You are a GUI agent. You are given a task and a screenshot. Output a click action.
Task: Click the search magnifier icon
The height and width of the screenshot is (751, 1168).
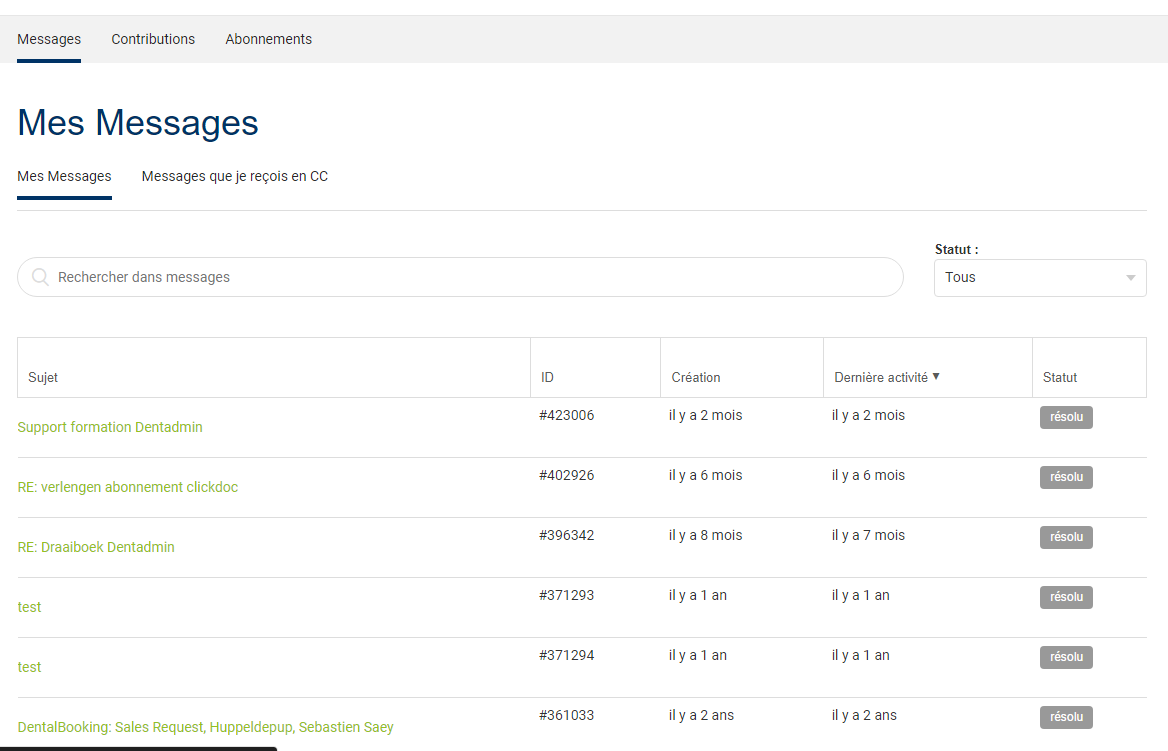pyautogui.click(x=40, y=277)
